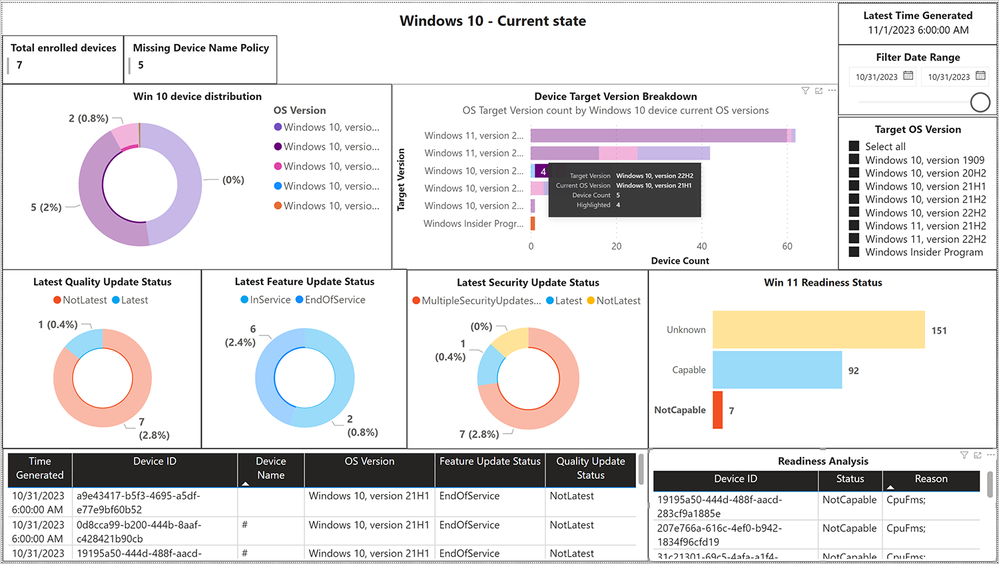Click 5 (2%) label in Win 10 distribution
This screenshot has width=999, height=564.
[46, 207]
